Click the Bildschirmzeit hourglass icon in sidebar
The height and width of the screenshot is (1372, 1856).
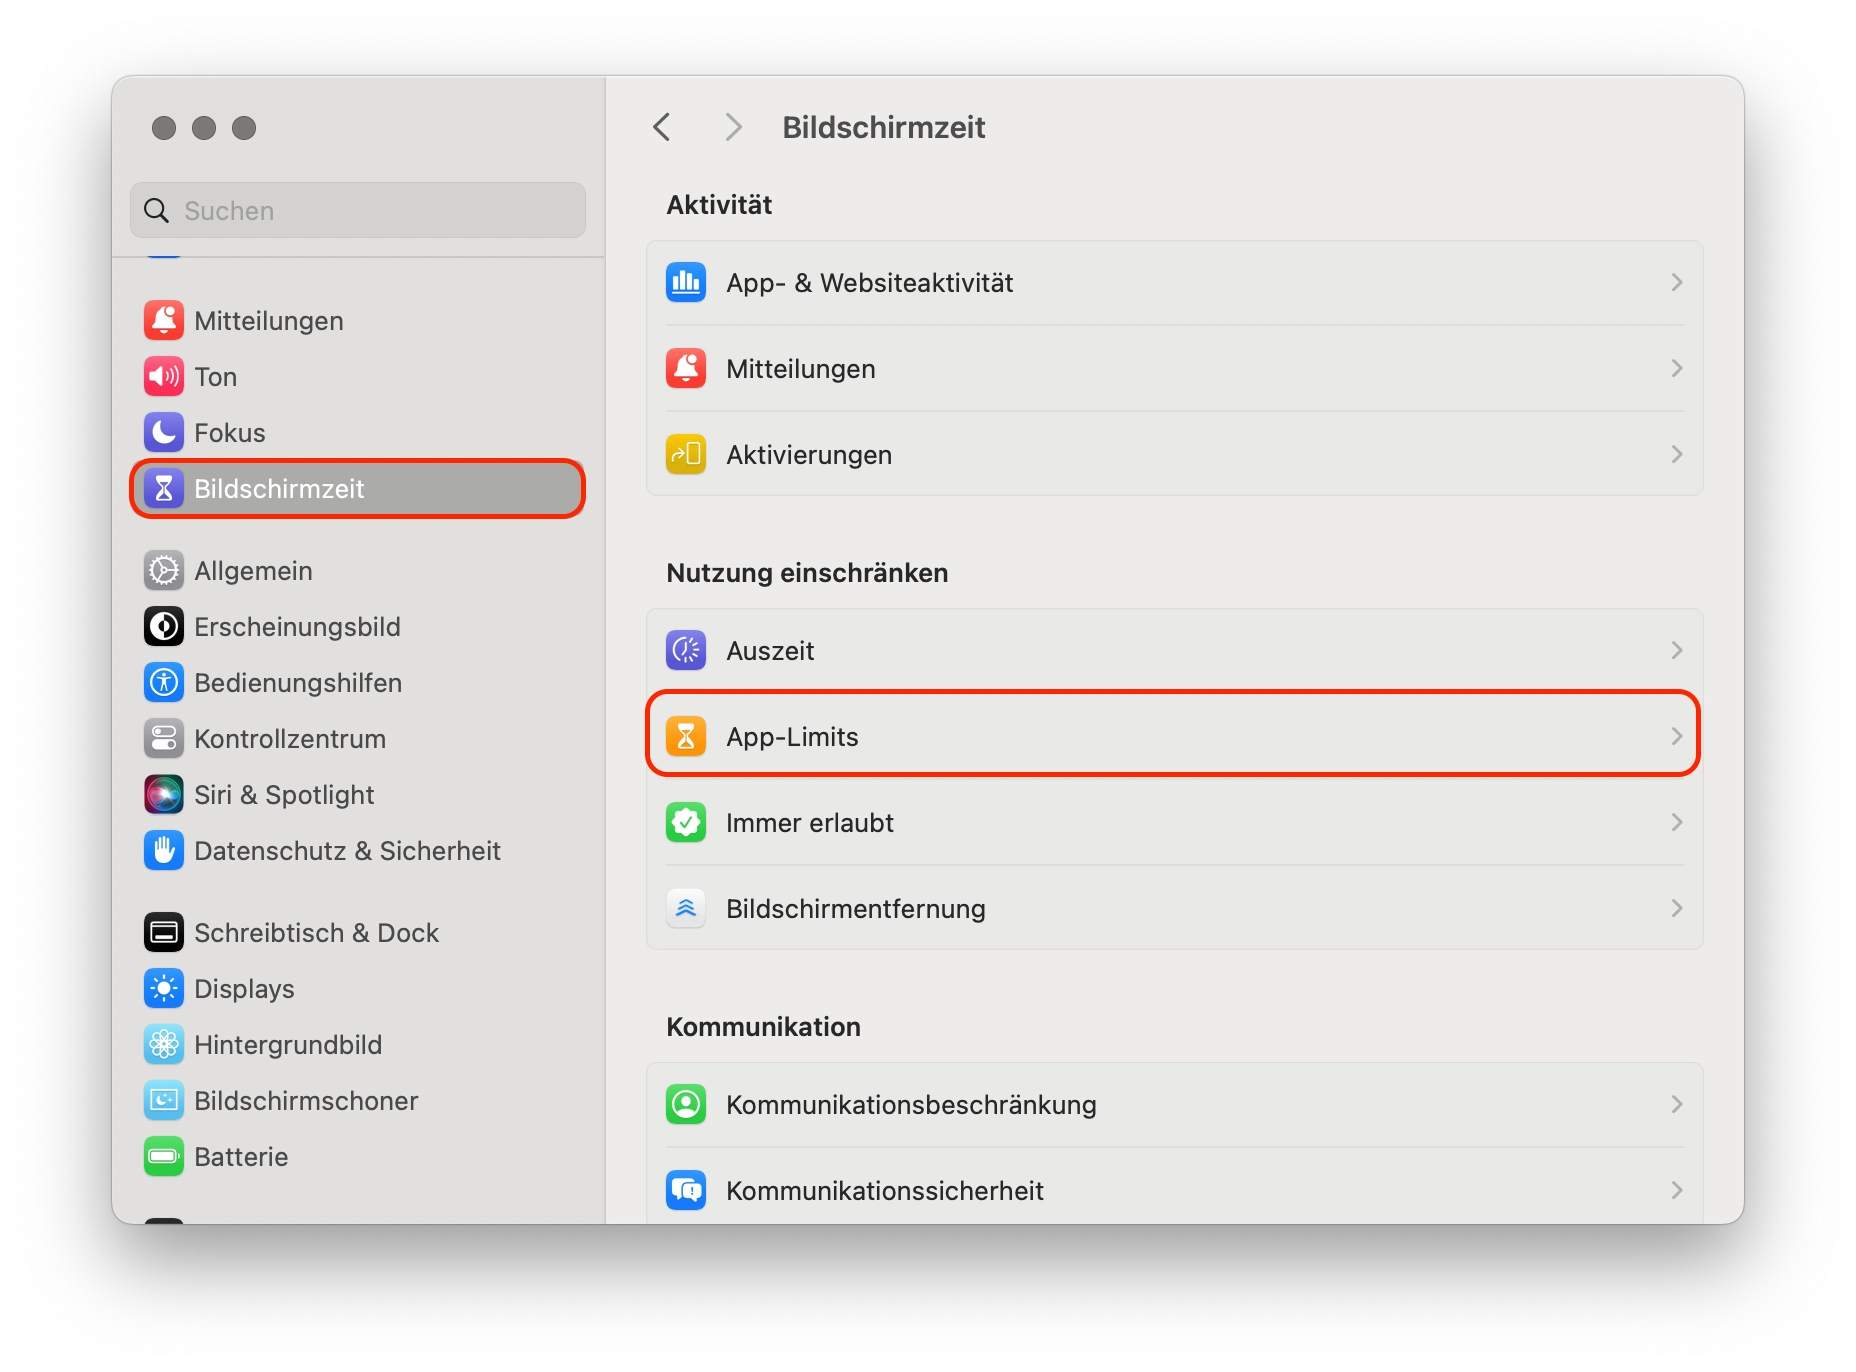164,489
